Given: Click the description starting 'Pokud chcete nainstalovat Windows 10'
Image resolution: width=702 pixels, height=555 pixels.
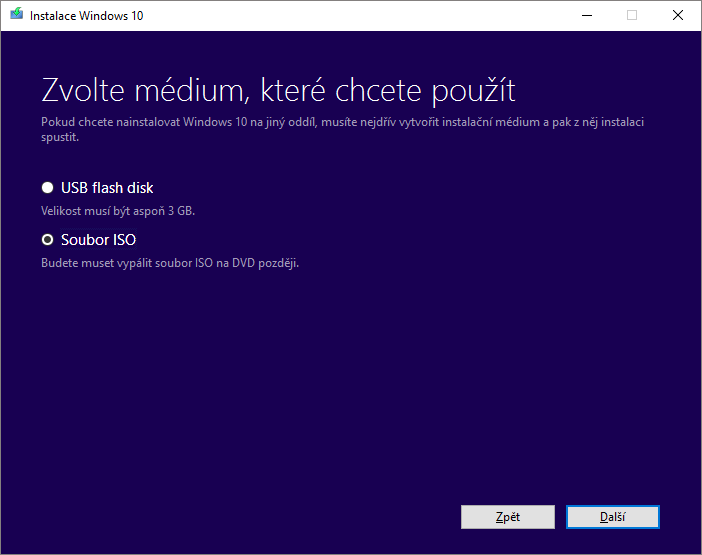Looking at the screenshot, I should [342, 129].
